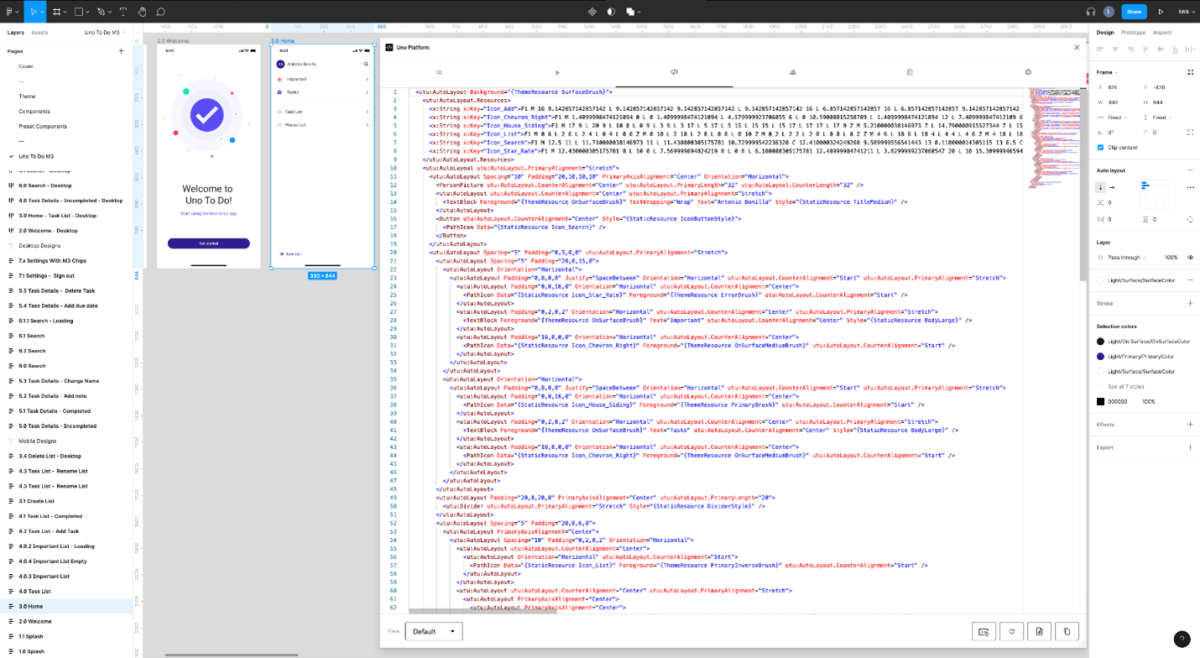Image resolution: width=1200 pixels, height=658 pixels.
Task: Expand the Move tool dropdown arrow
Action: (42, 12)
